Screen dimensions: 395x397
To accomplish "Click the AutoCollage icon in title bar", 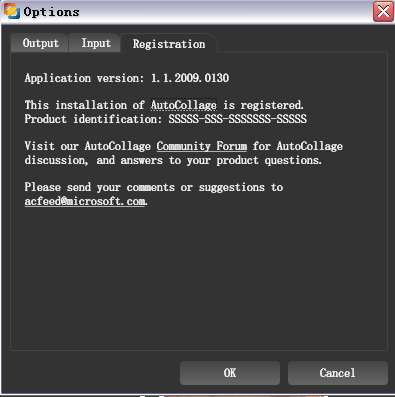I will point(12,11).
